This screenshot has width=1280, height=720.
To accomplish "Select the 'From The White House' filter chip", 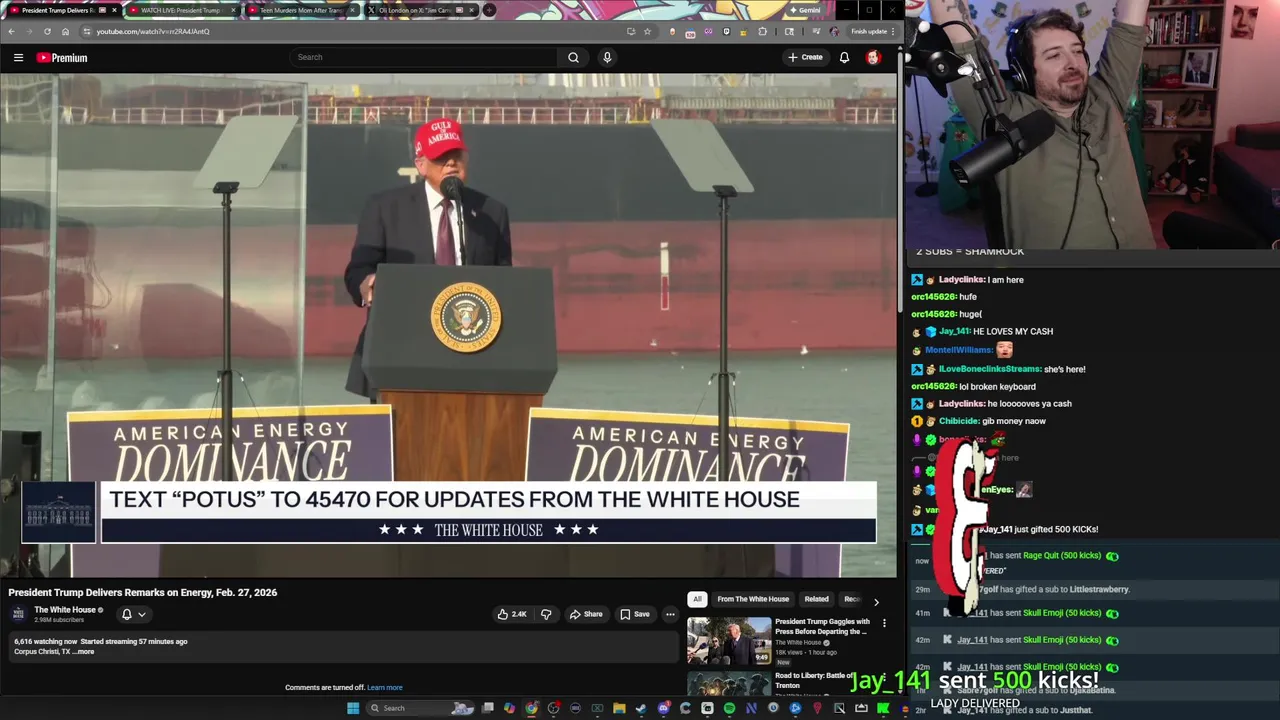I will 753,599.
